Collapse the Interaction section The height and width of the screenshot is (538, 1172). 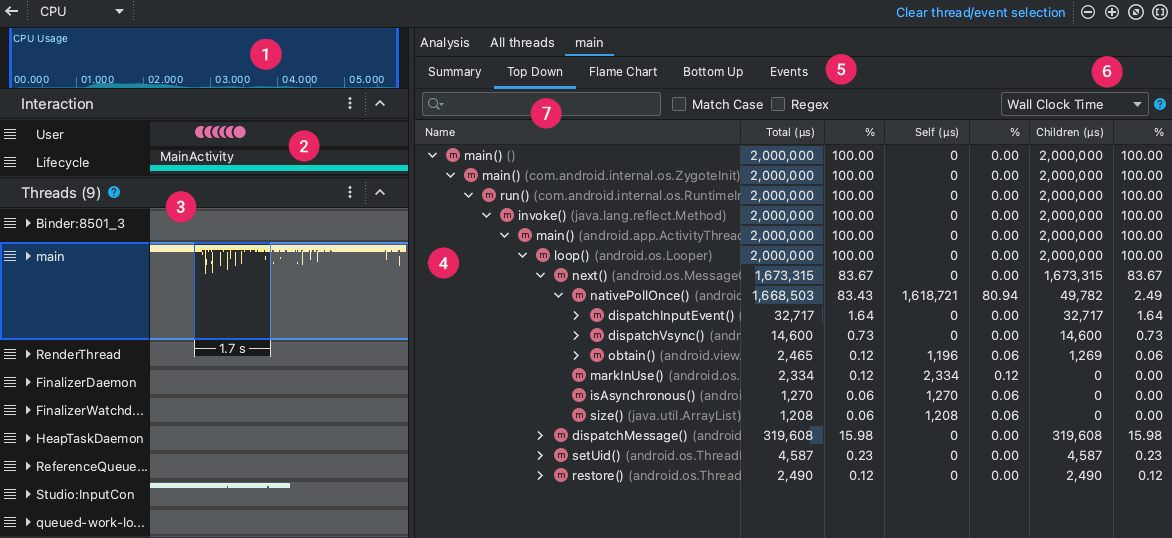(x=379, y=104)
